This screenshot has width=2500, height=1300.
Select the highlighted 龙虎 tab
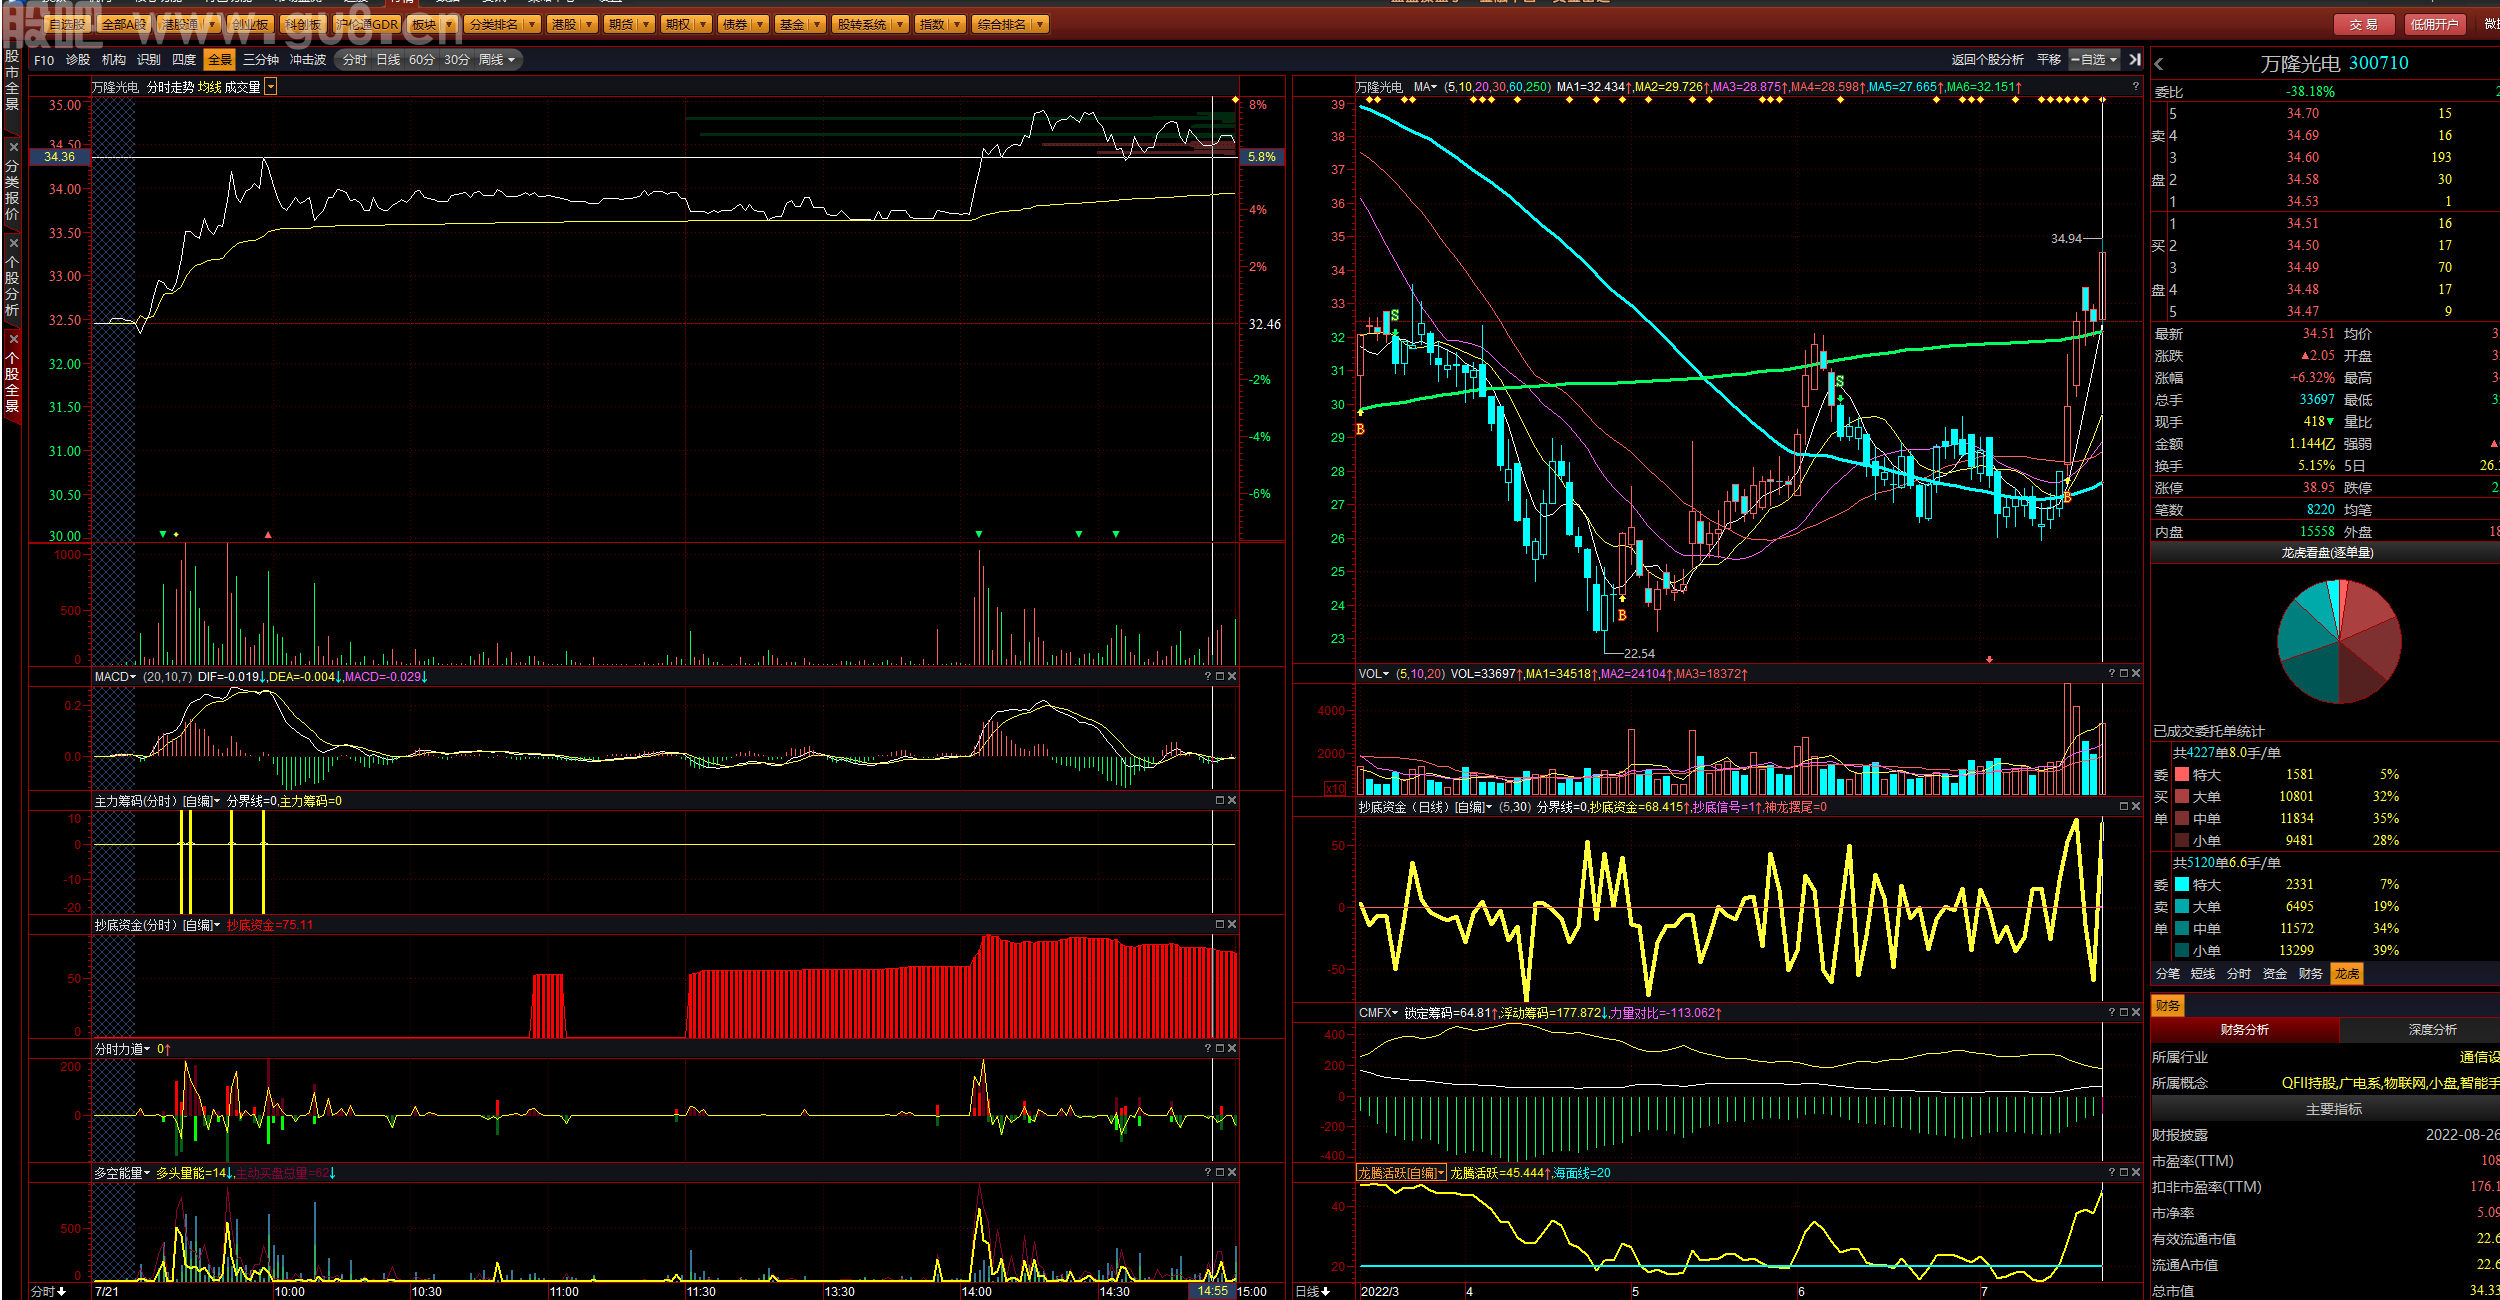(2347, 974)
